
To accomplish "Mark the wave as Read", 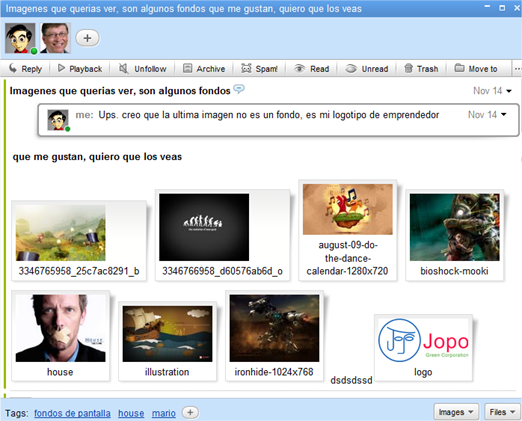I will (x=311, y=69).
